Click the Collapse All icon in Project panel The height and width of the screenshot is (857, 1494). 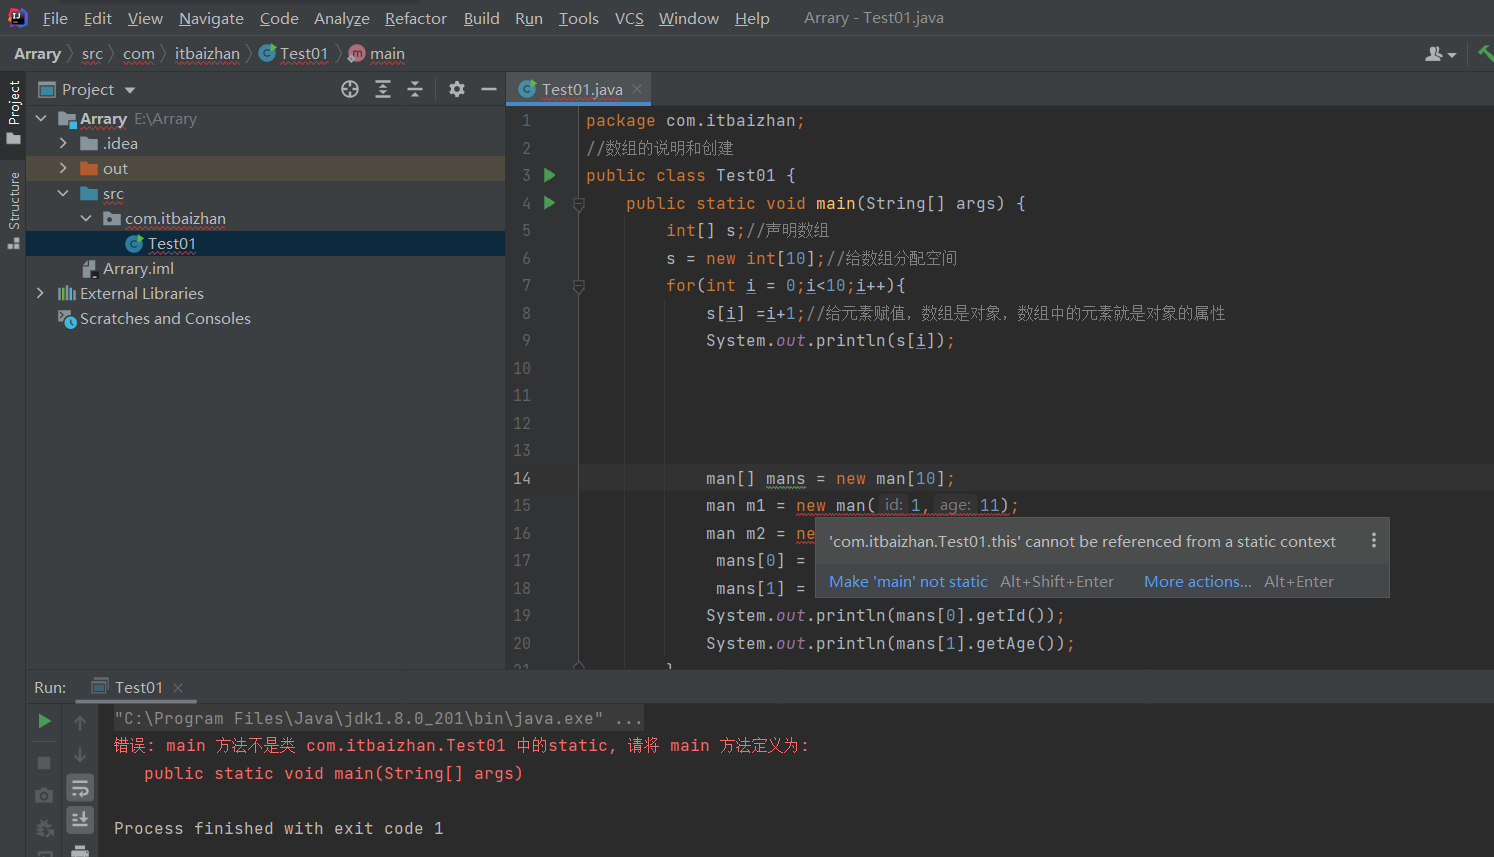click(x=415, y=89)
